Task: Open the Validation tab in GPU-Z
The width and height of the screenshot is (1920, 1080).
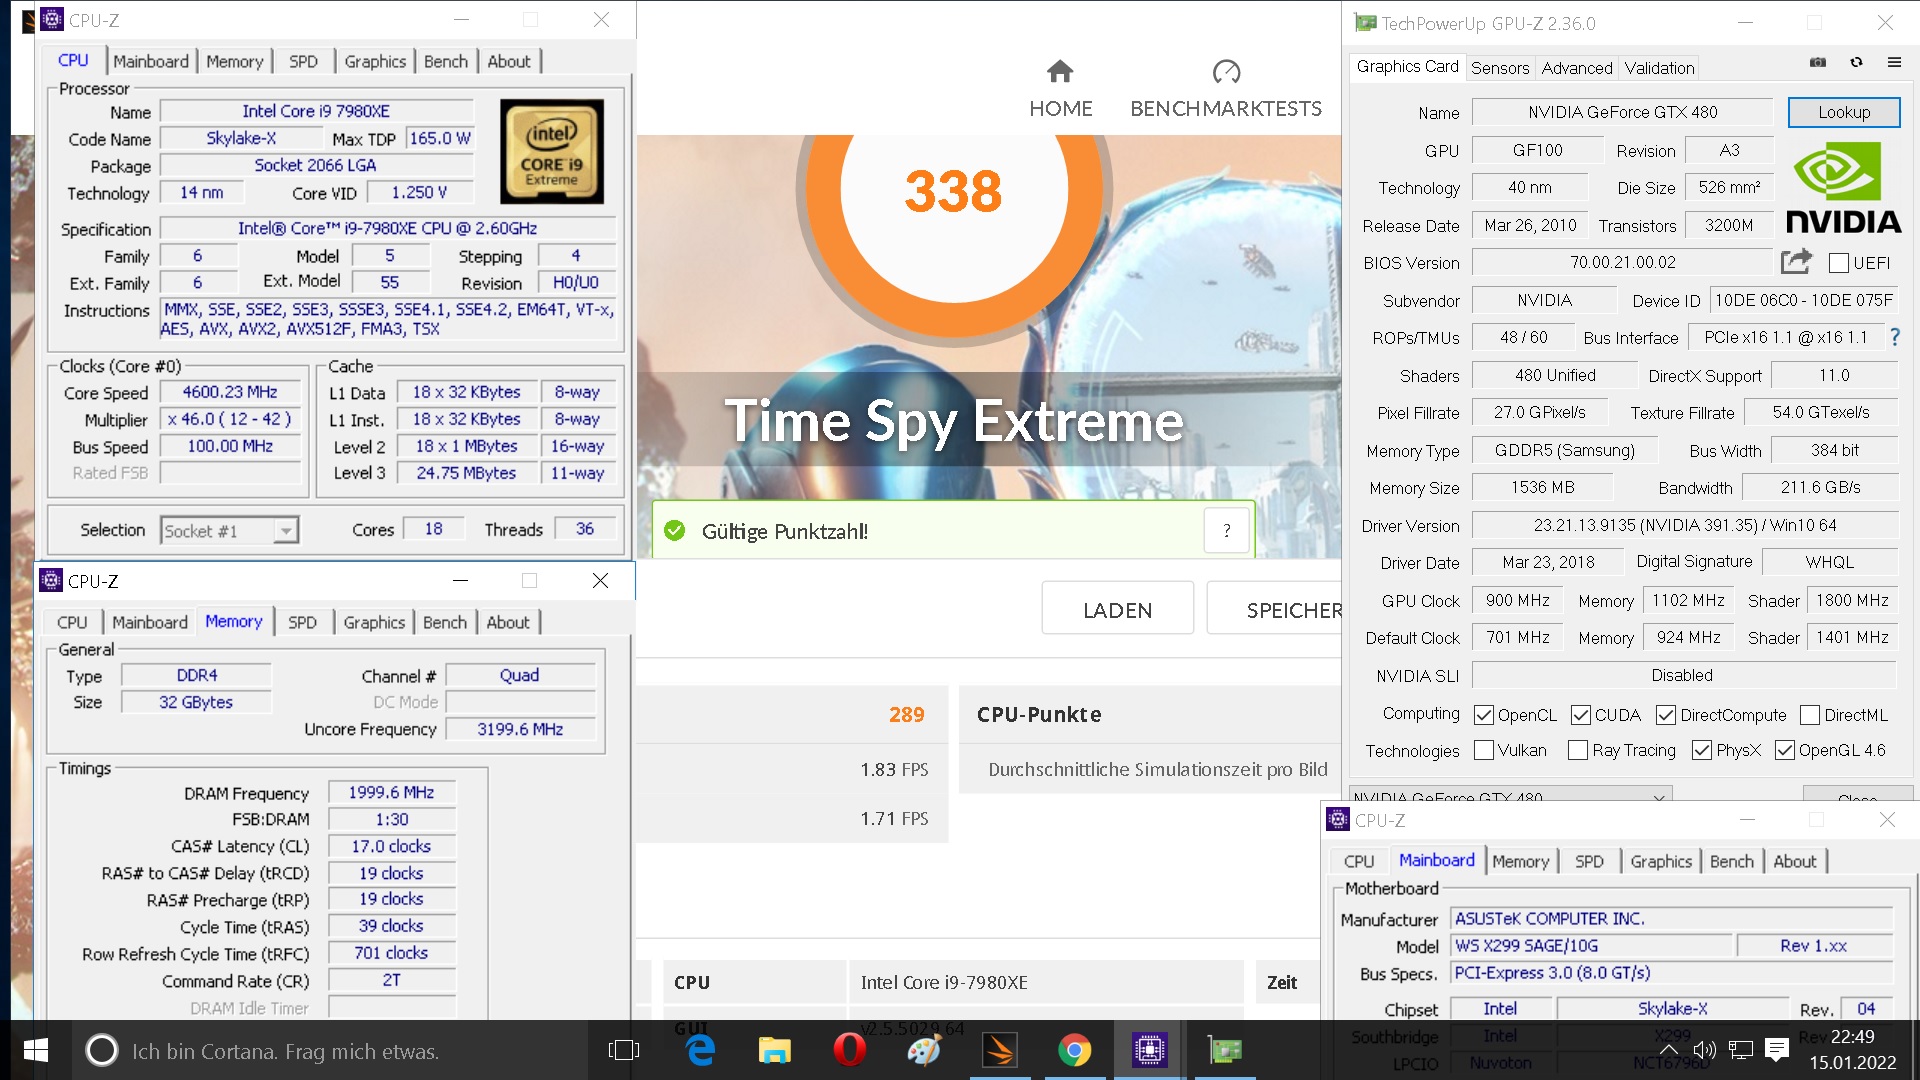Action: [1659, 68]
